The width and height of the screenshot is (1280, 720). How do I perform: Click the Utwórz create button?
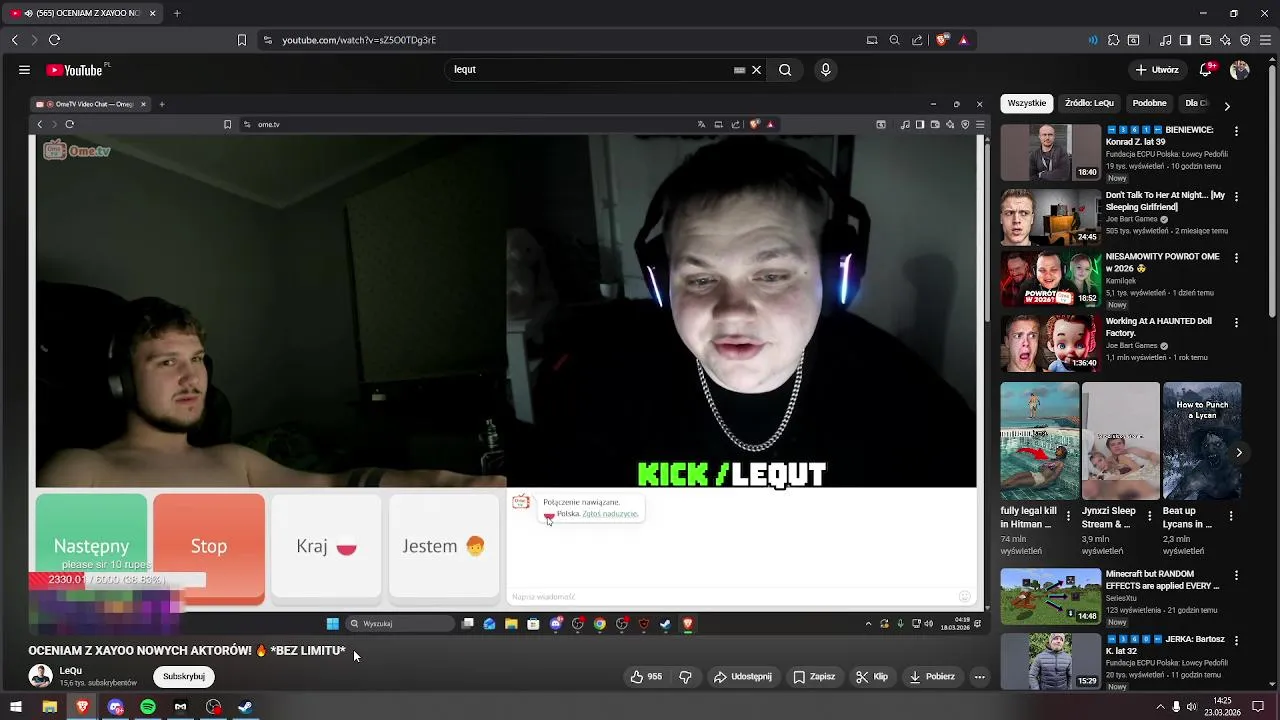pyautogui.click(x=1157, y=70)
